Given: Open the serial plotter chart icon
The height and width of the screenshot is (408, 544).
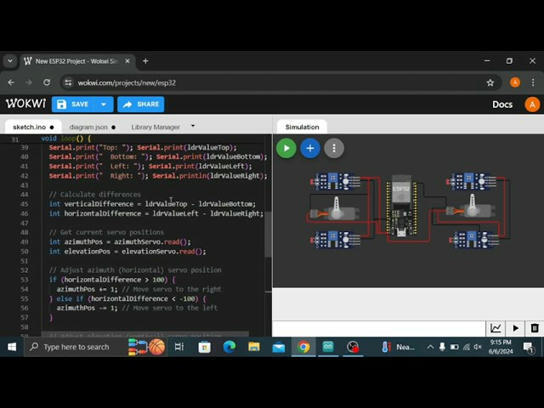Looking at the screenshot, I should [x=495, y=328].
